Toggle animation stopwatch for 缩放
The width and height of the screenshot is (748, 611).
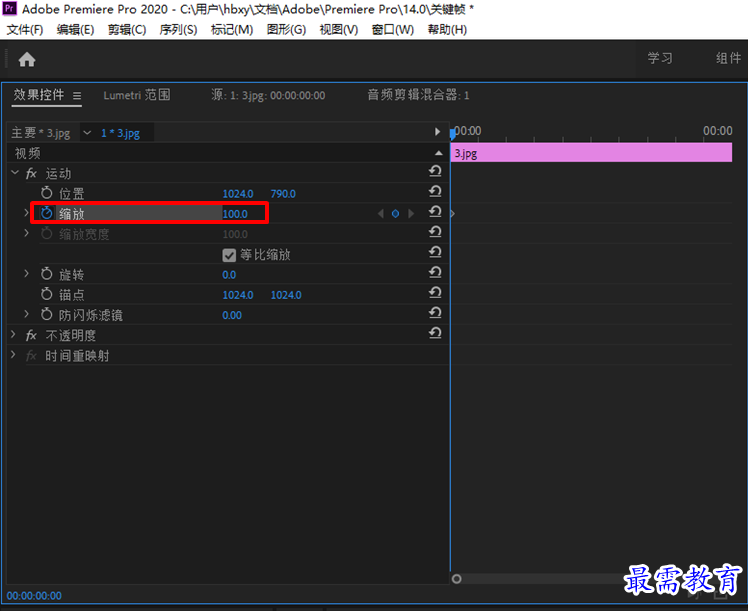click(x=46, y=213)
